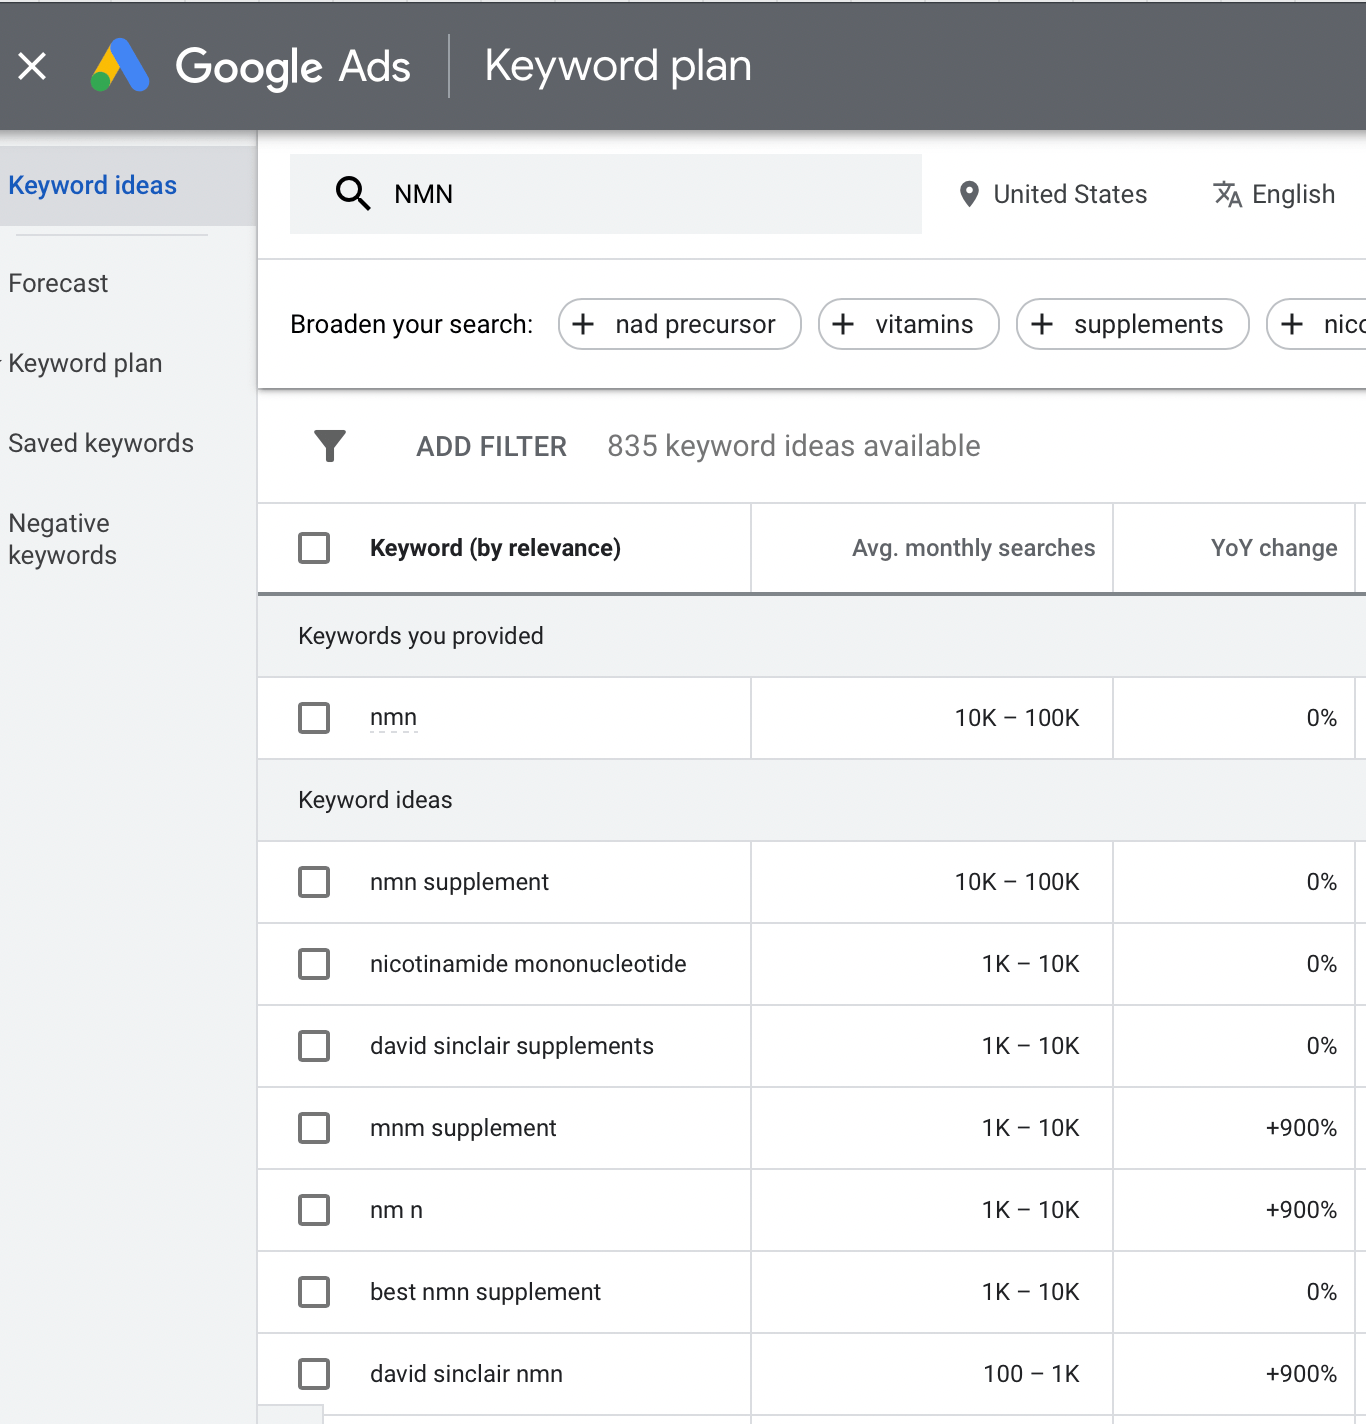Click 'nmn supplement' keyword text

(459, 882)
